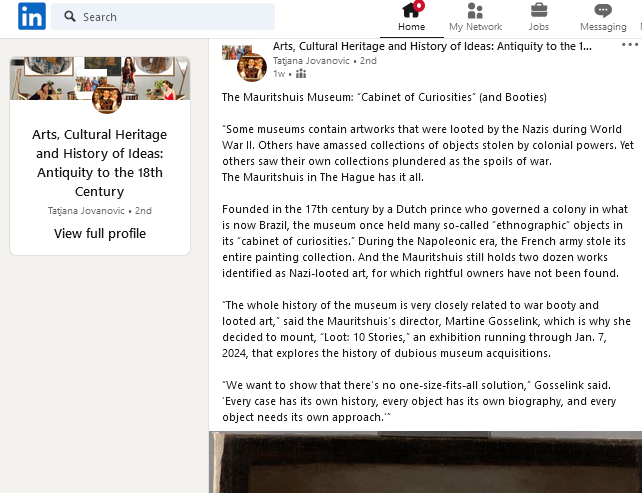Click the post author's profile avatar
Viewport: 642px width, 493px height.
(251, 67)
